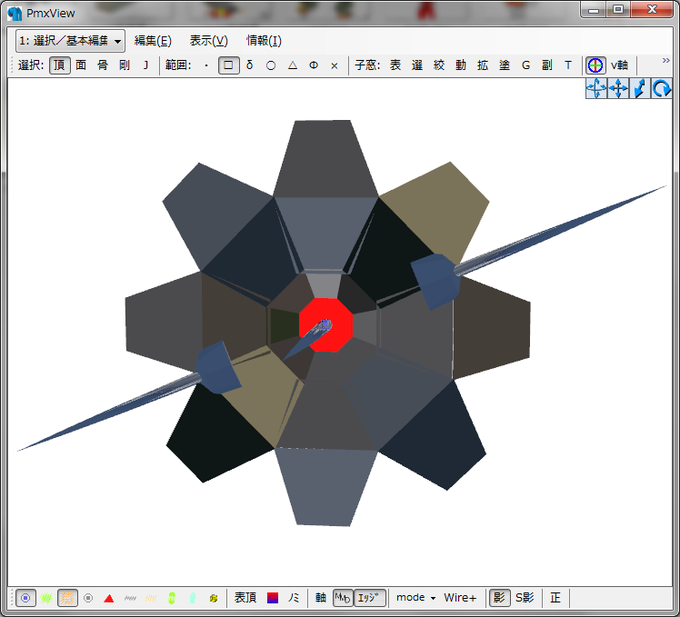Maximize the PmxView window
Viewport: 680px width, 617px height.
click(x=618, y=10)
